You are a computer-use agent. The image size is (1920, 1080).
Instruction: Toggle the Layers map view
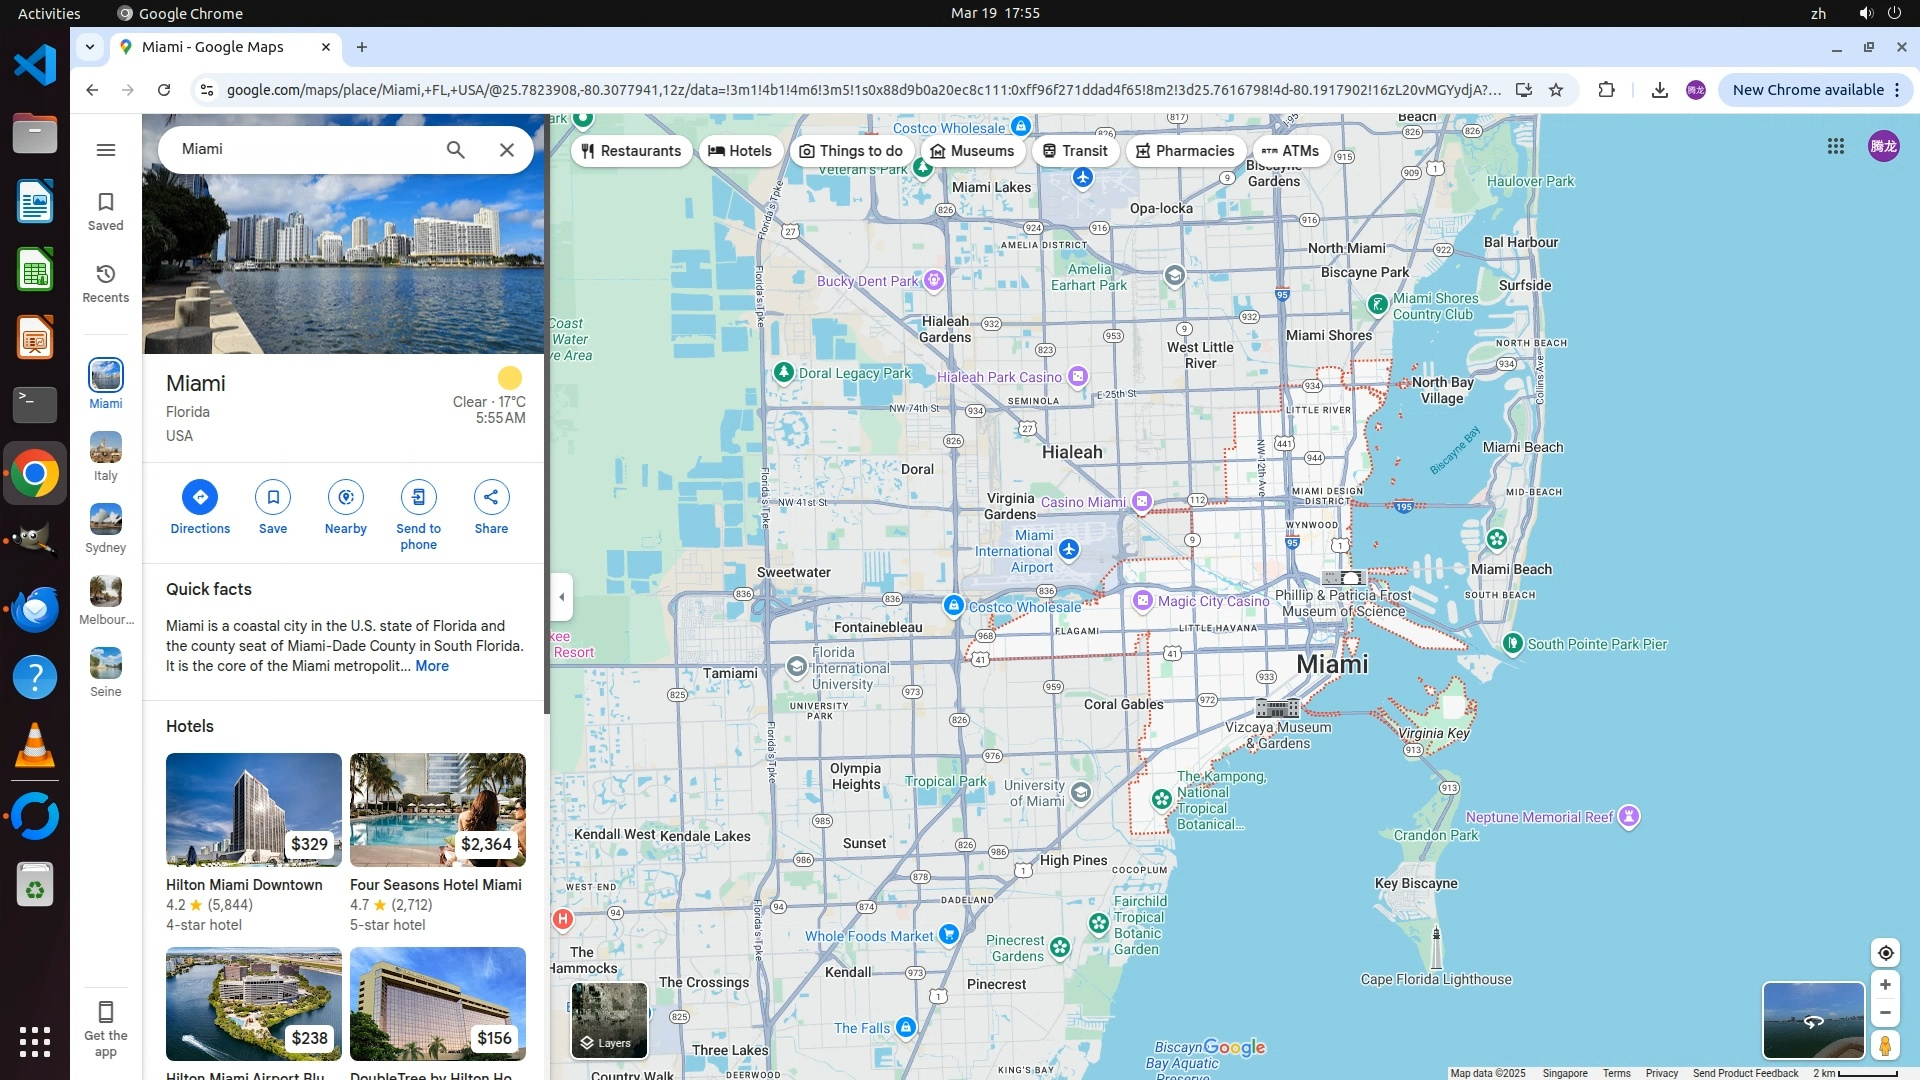click(609, 1020)
